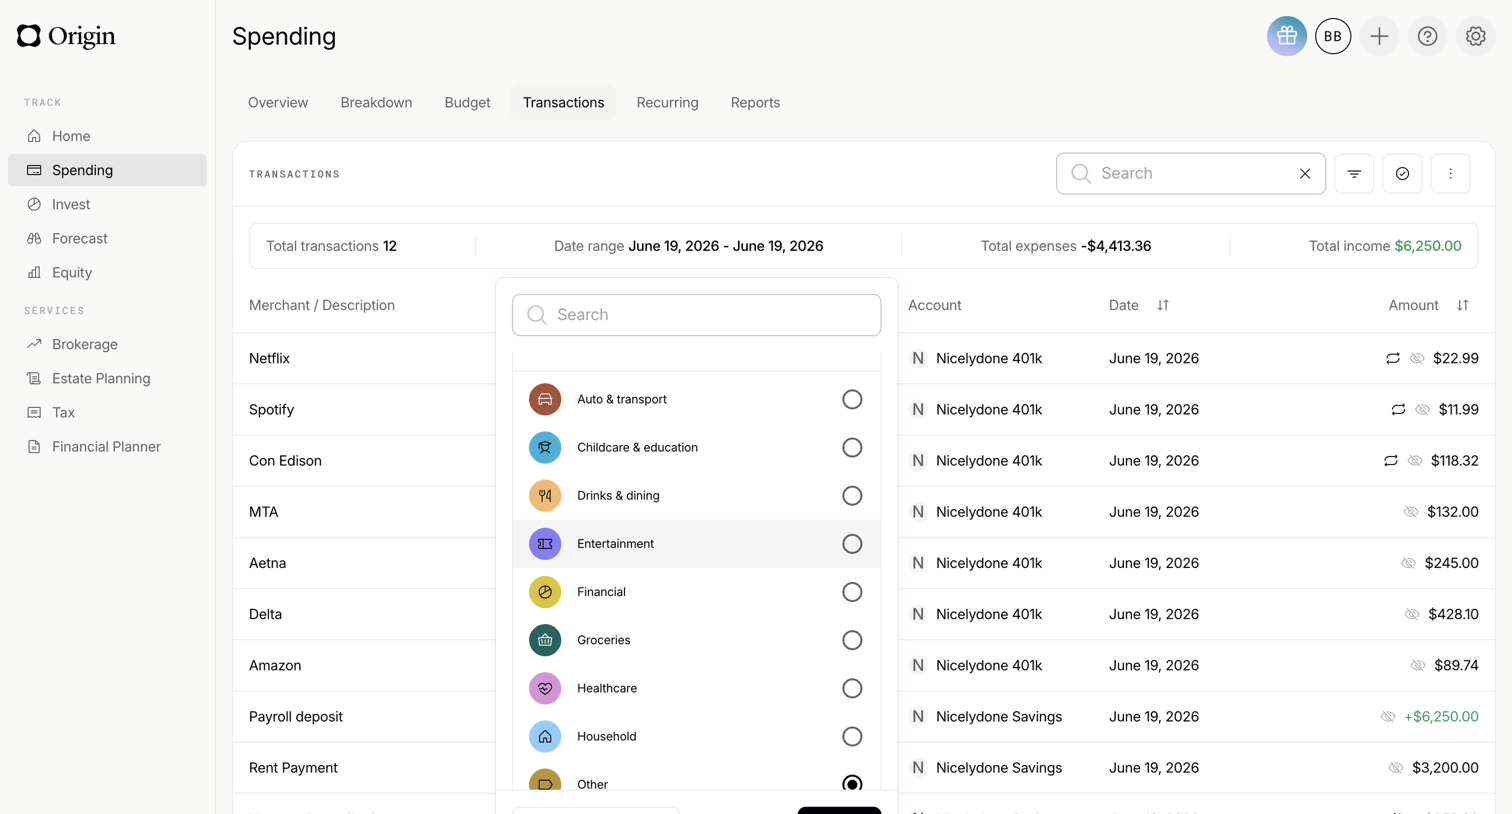Toggle hidden eye icon on Payroll deposit row
This screenshot has width=1512, height=814.
point(1388,716)
